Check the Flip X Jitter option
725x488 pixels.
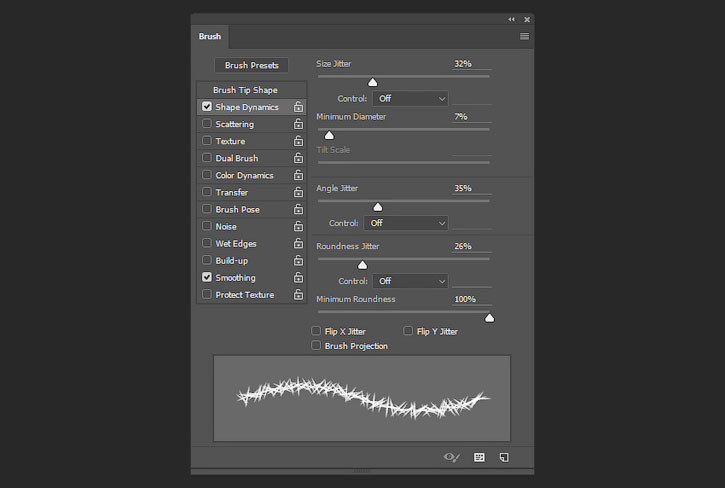point(316,331)
